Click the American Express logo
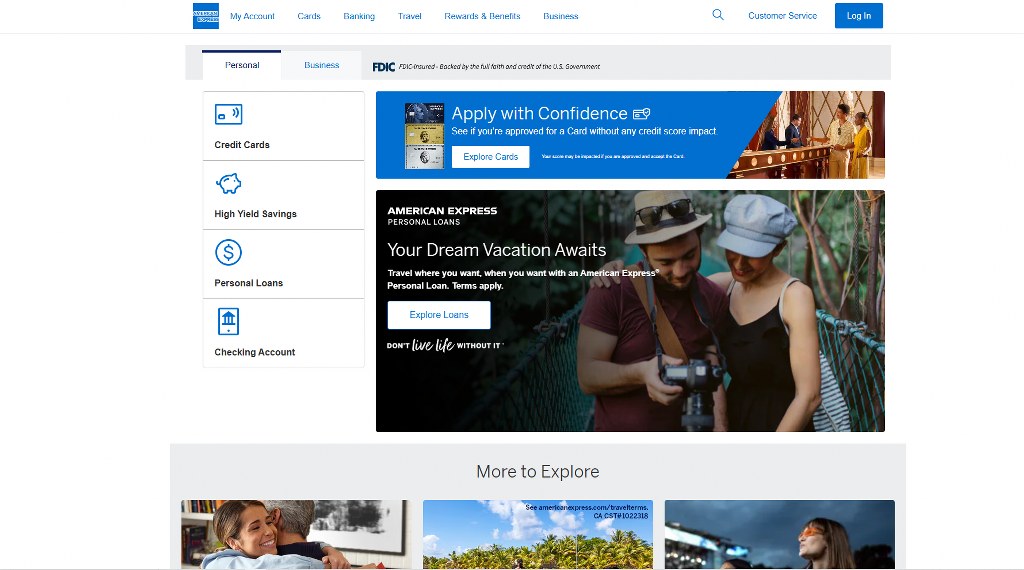The width and height of the screenshot is (1024, 570). click(206, 16)
